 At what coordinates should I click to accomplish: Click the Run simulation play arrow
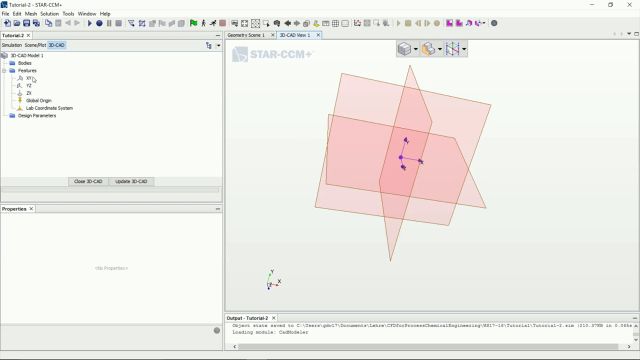(89, 23)
